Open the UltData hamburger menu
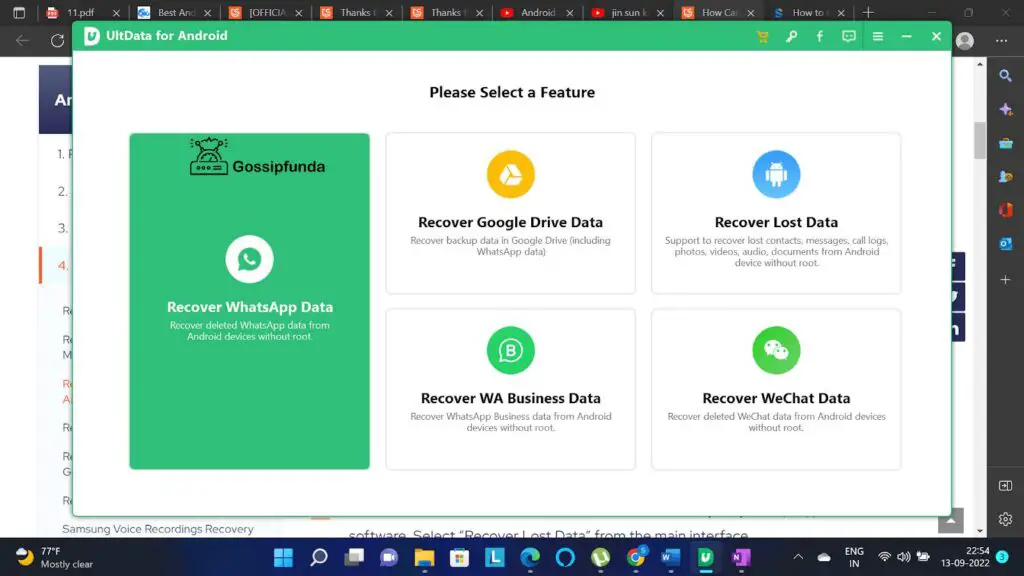 (x=878, y=37)
